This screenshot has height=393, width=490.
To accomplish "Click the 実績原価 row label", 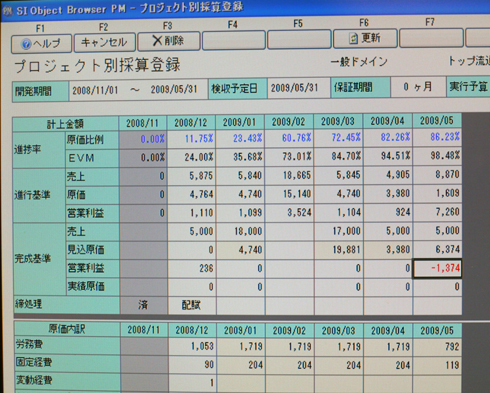I will (93, 286).
